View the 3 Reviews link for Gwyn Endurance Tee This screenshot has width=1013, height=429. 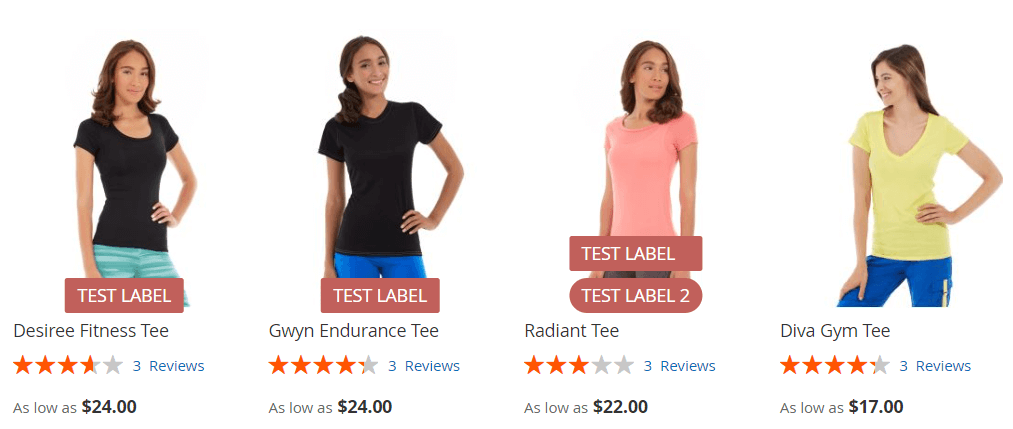pyautogui.click(x=424, y=366)
